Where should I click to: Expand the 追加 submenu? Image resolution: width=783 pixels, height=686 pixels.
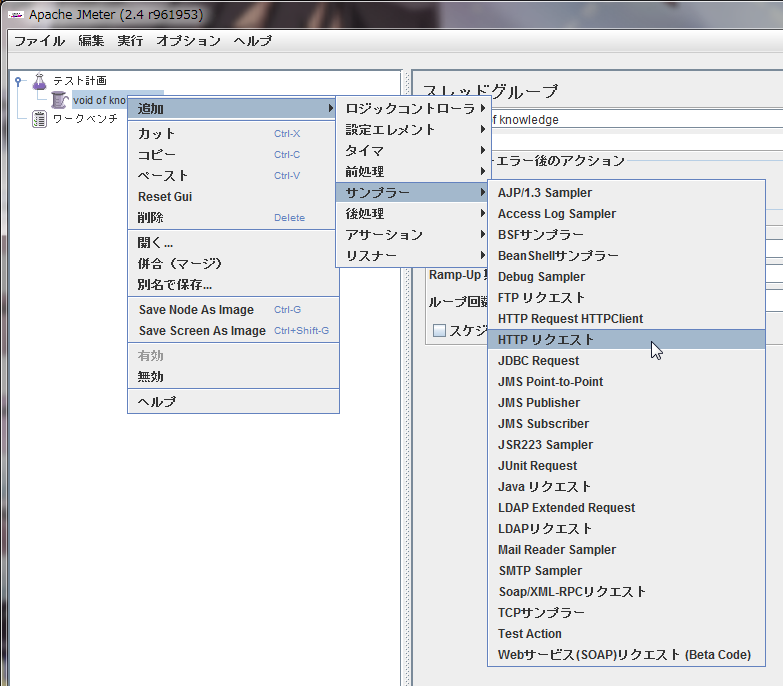point(232,108)
